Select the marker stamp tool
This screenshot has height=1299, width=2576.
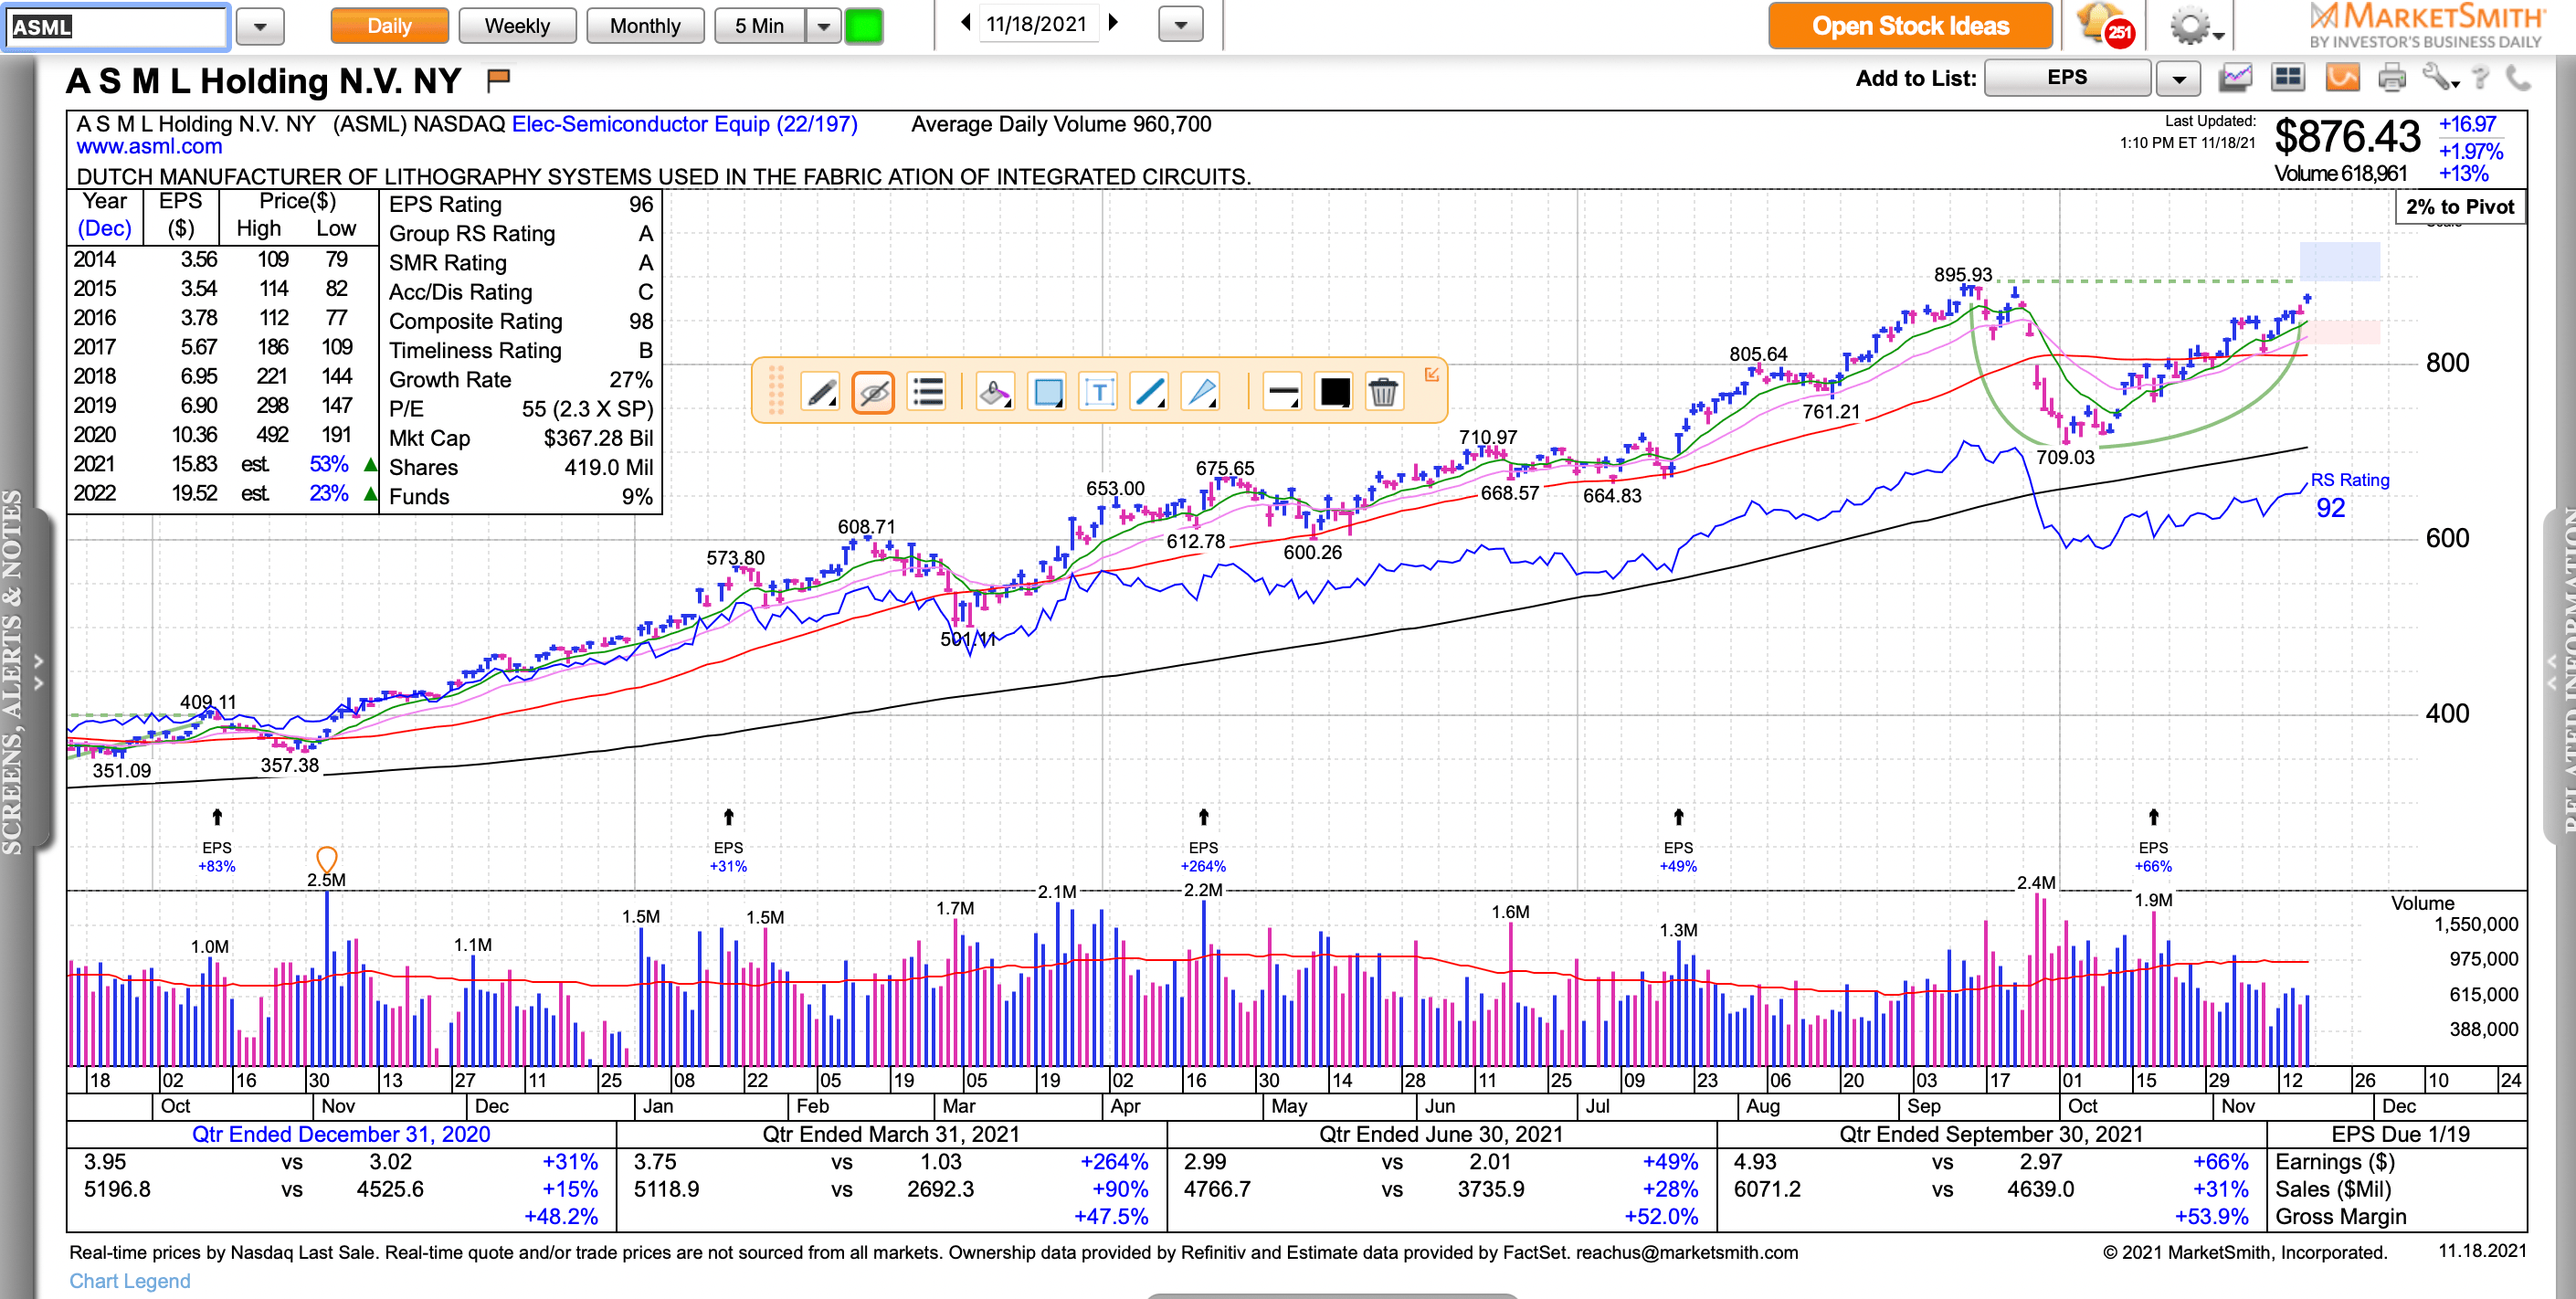tap(994, 392)
